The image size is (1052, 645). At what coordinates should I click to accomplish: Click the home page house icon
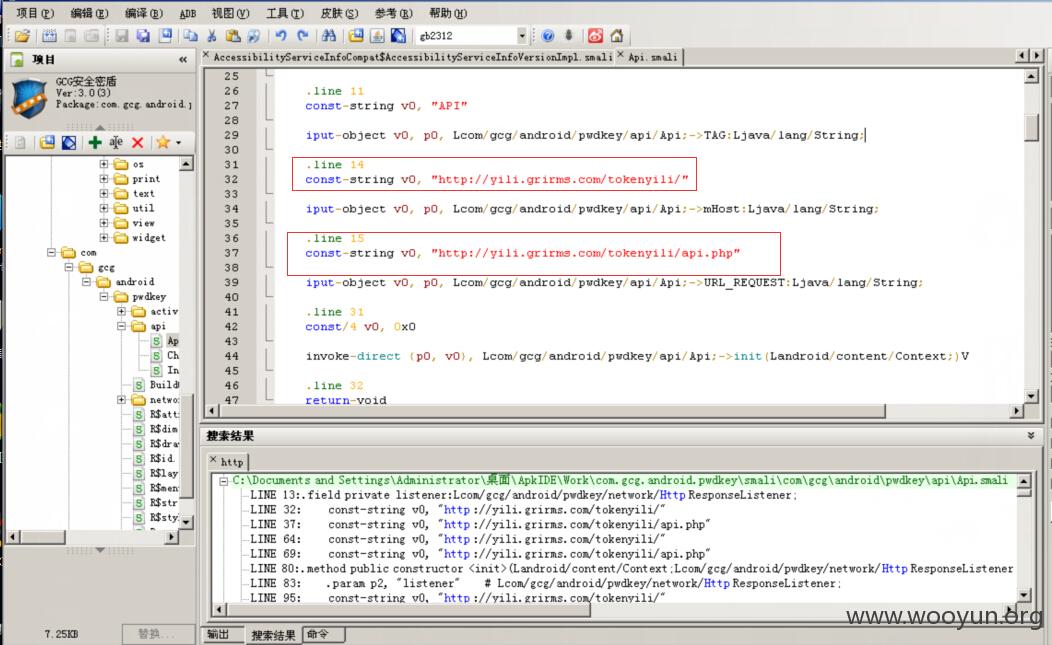coord(617,36)
